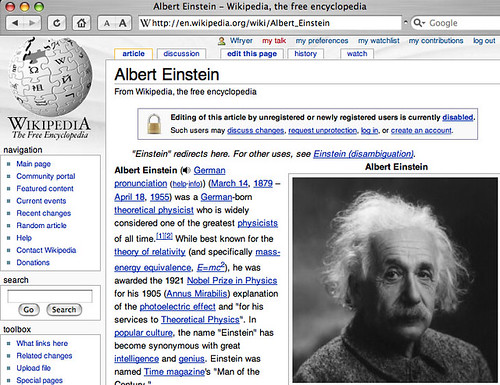
Task: Open the Time magazine link
Action: (174, 372)
